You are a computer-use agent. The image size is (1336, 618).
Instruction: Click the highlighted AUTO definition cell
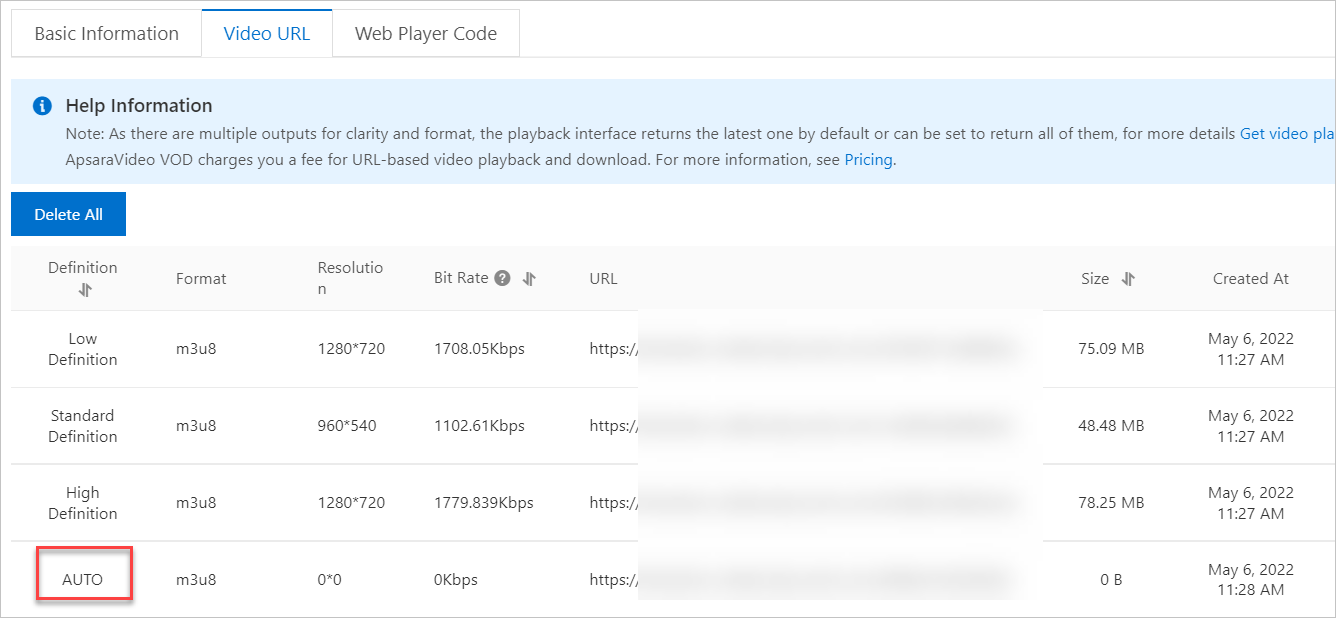point(83,578)
